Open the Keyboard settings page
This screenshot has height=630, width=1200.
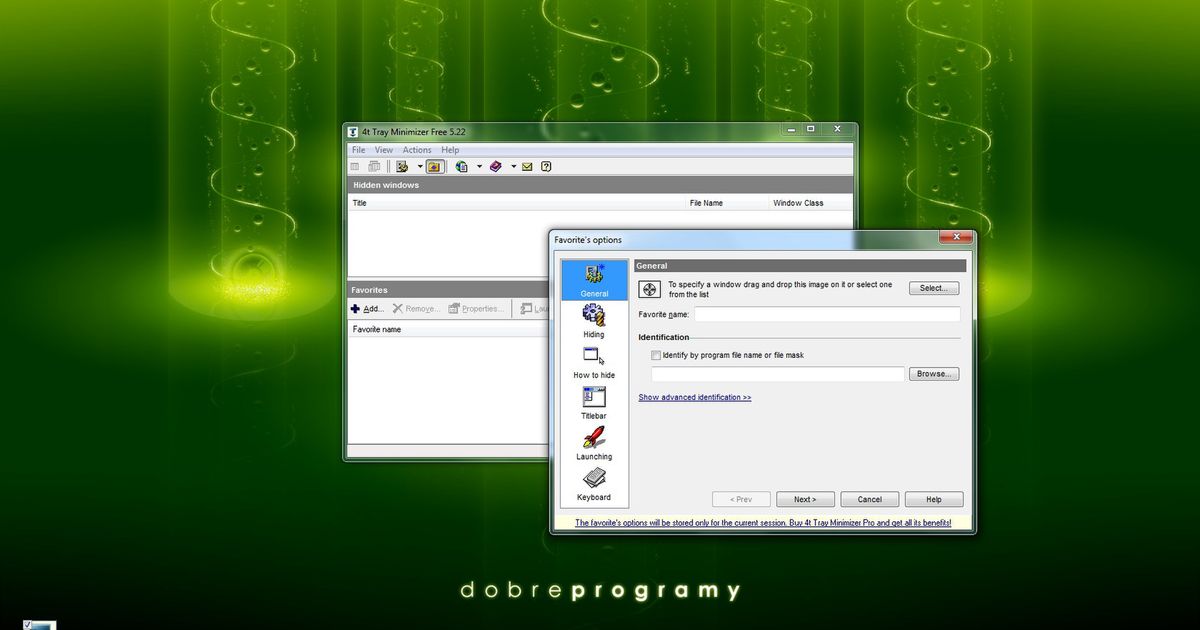click(594, 483)
